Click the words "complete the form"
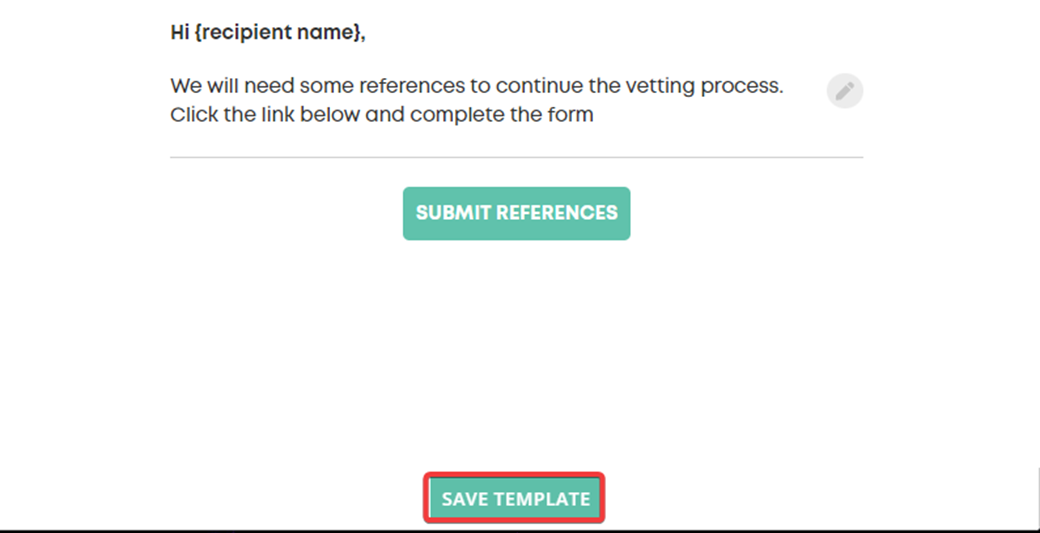1040x533 pixels. click(x=501, y=115)
